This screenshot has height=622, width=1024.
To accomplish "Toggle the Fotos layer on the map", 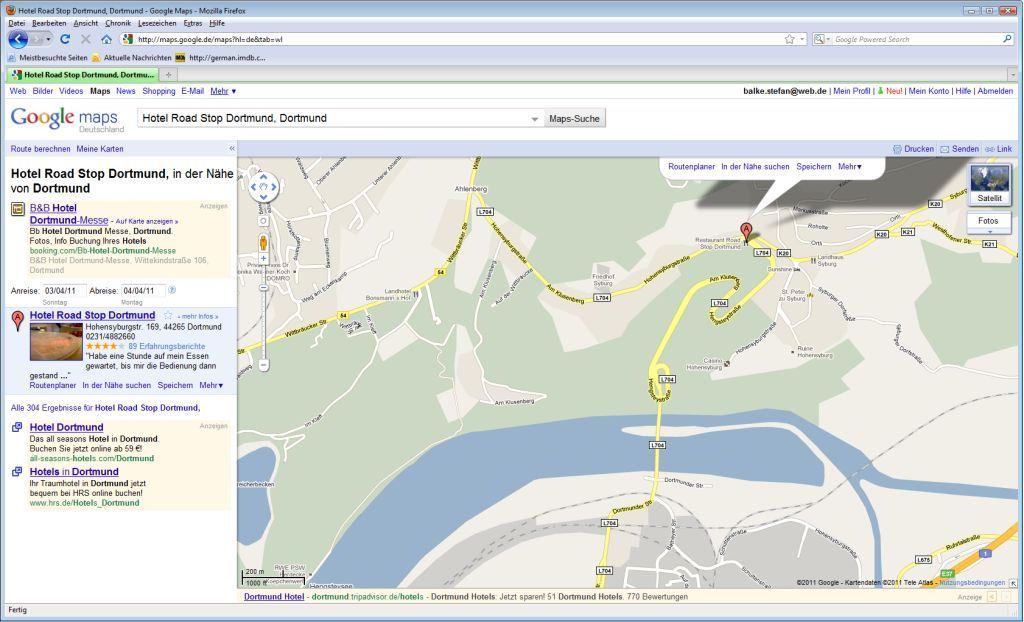I will 988,222.
